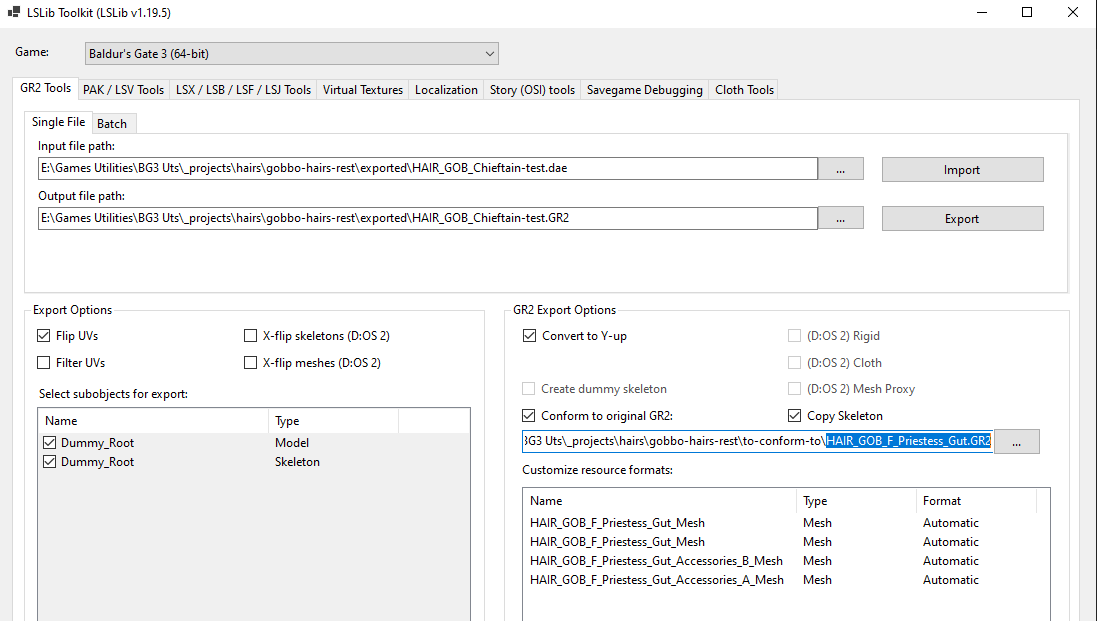
Task: Select HAIR_GOB_F_Priestess_Gut_Accessories_A_Mesh row
Action: coord(656,580)
